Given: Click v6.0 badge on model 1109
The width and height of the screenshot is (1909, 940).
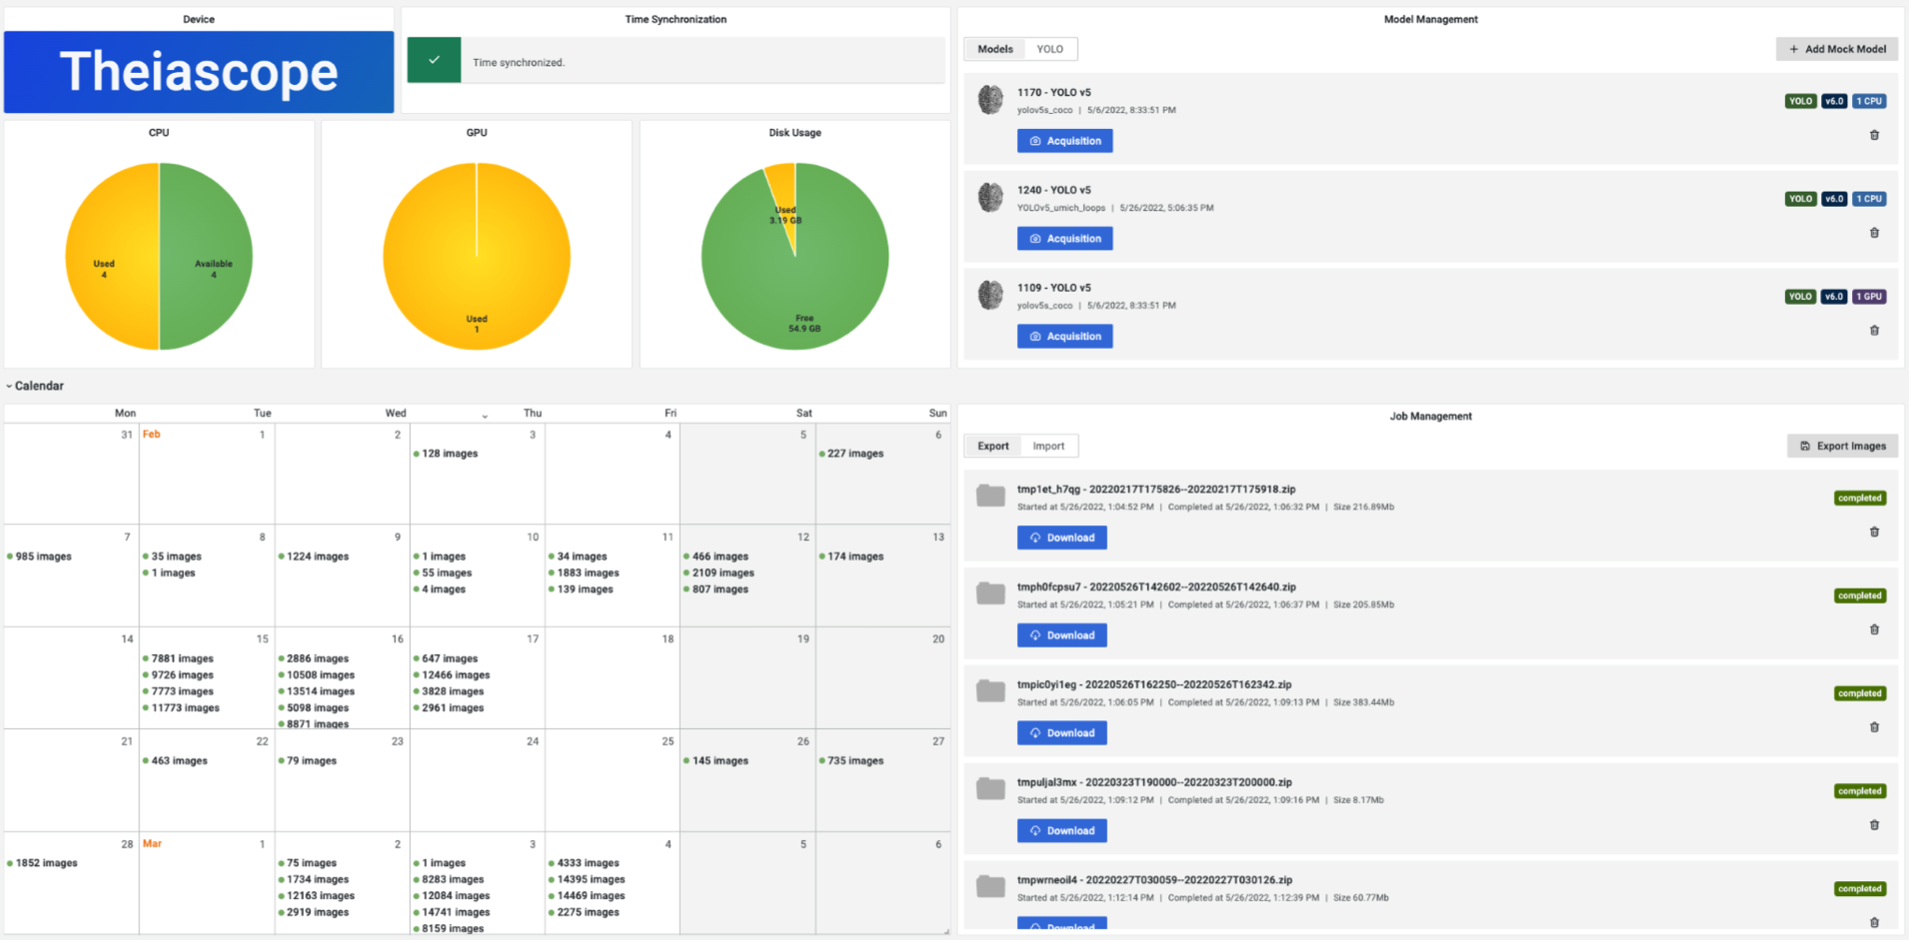Looking at the screenshot, I should point(1834,297).
